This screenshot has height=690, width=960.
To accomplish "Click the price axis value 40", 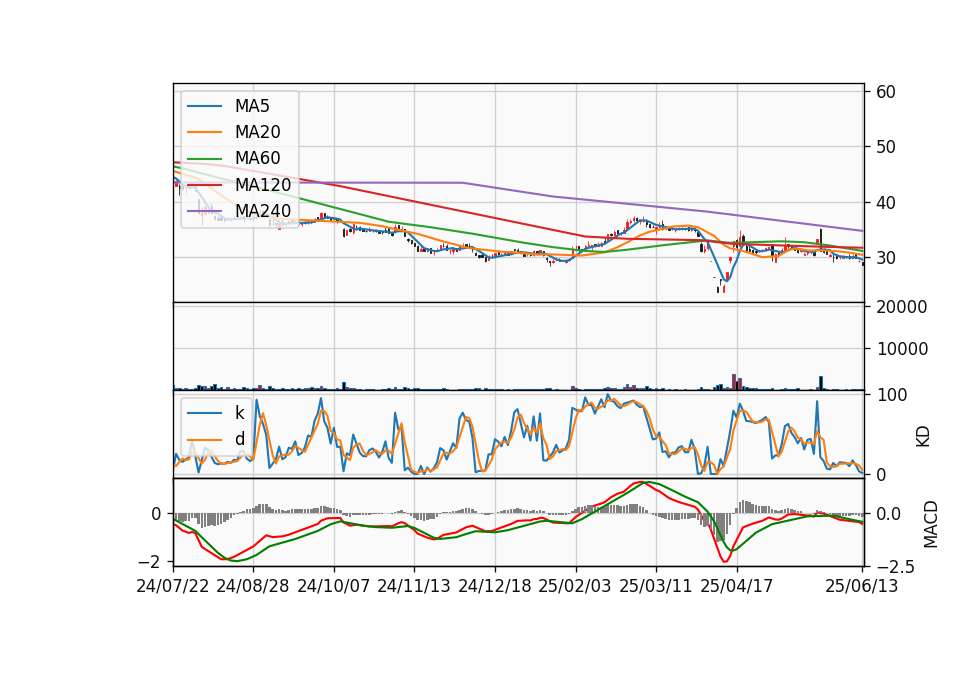I will tap(886, 203).
